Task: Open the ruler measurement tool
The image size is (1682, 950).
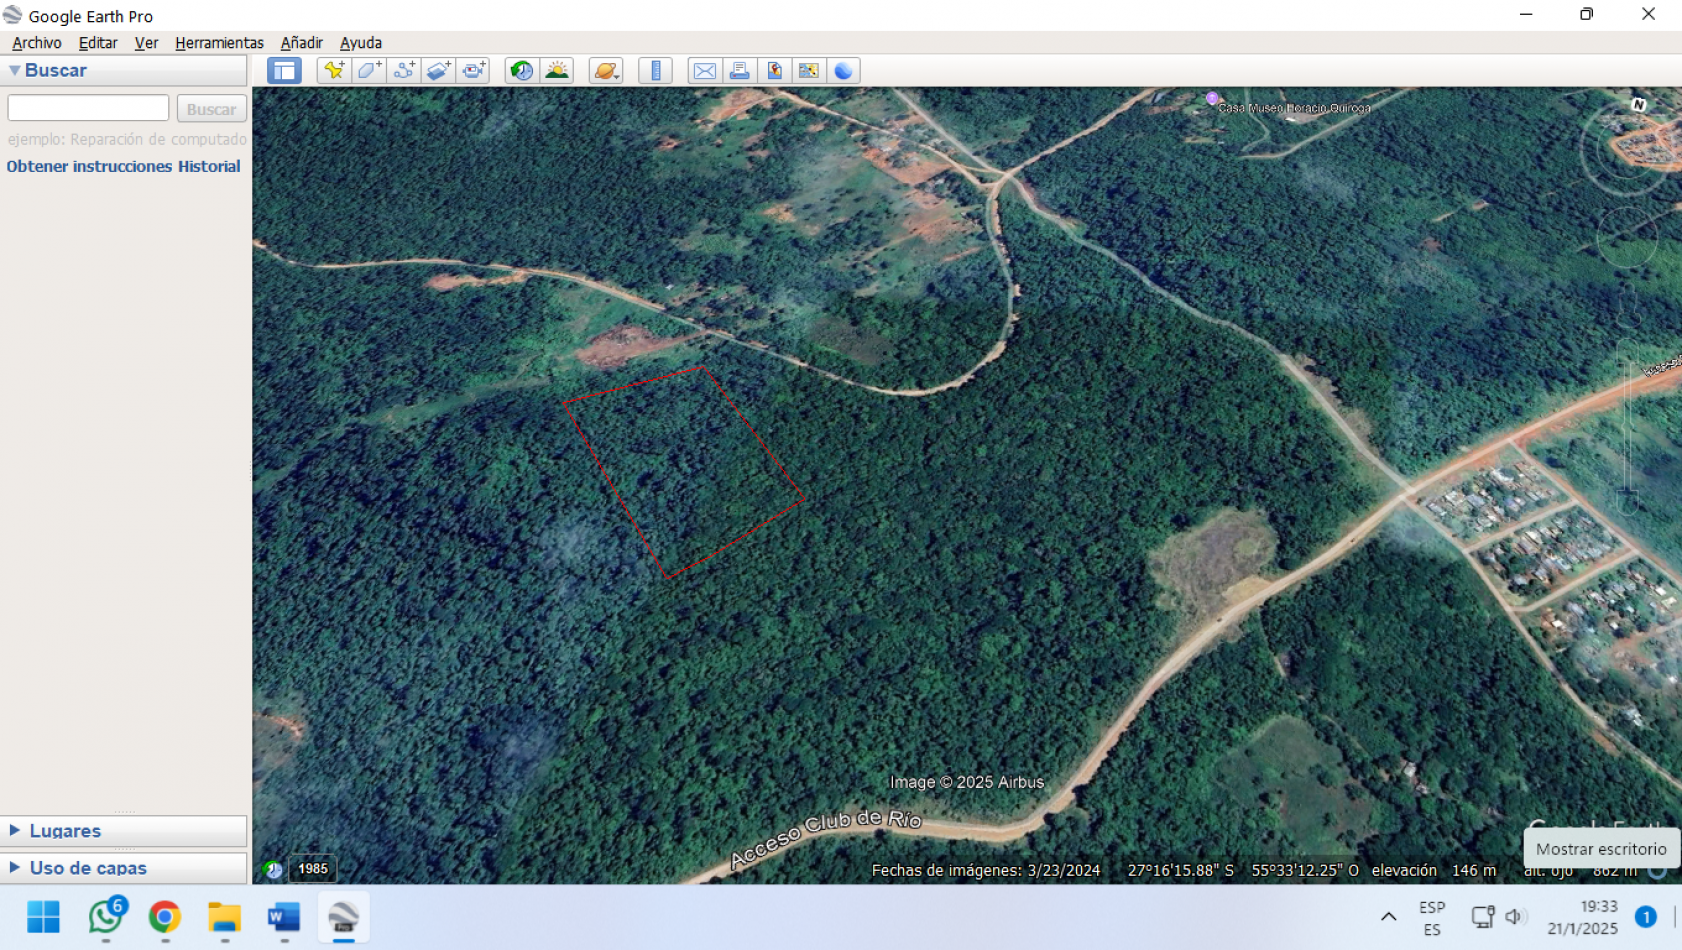Action: click(656, 70)
